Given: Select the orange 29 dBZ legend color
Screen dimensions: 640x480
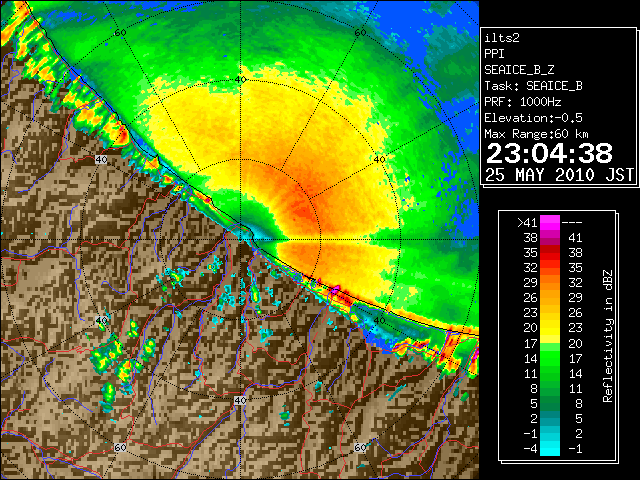Looking at the screenshot, I should [550, 282].
